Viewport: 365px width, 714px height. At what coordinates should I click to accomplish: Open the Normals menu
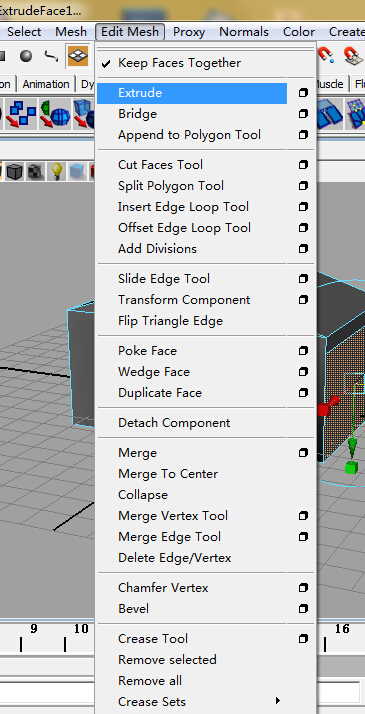[x=244, y=32]
